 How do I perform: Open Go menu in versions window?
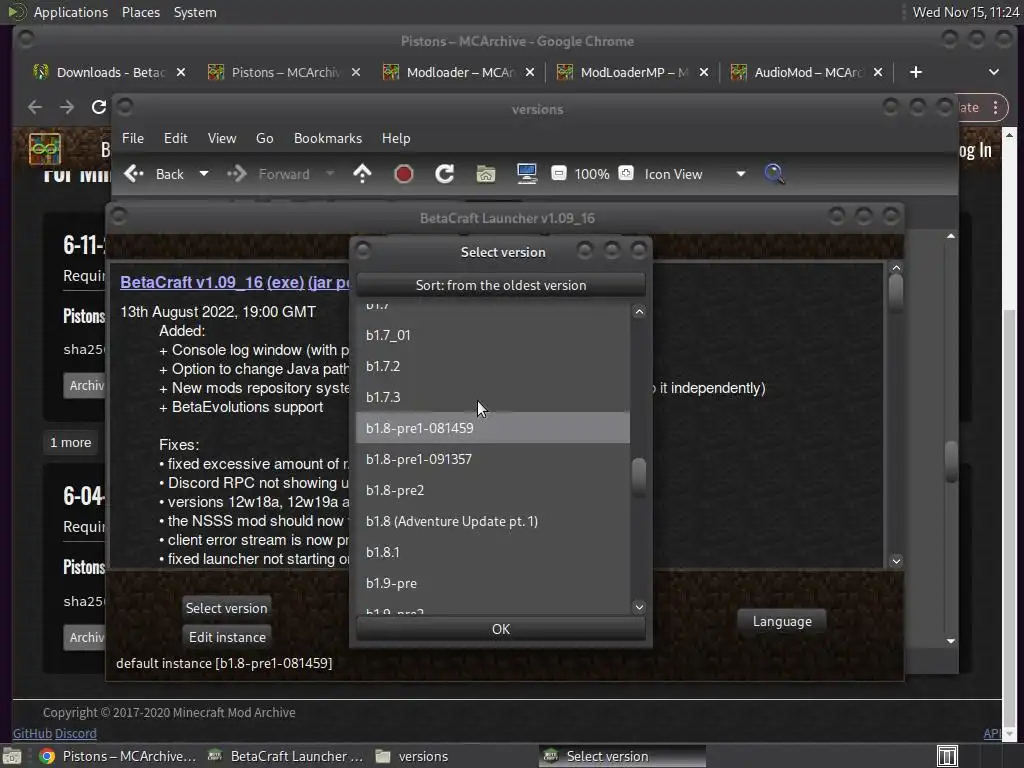point(264,138)
